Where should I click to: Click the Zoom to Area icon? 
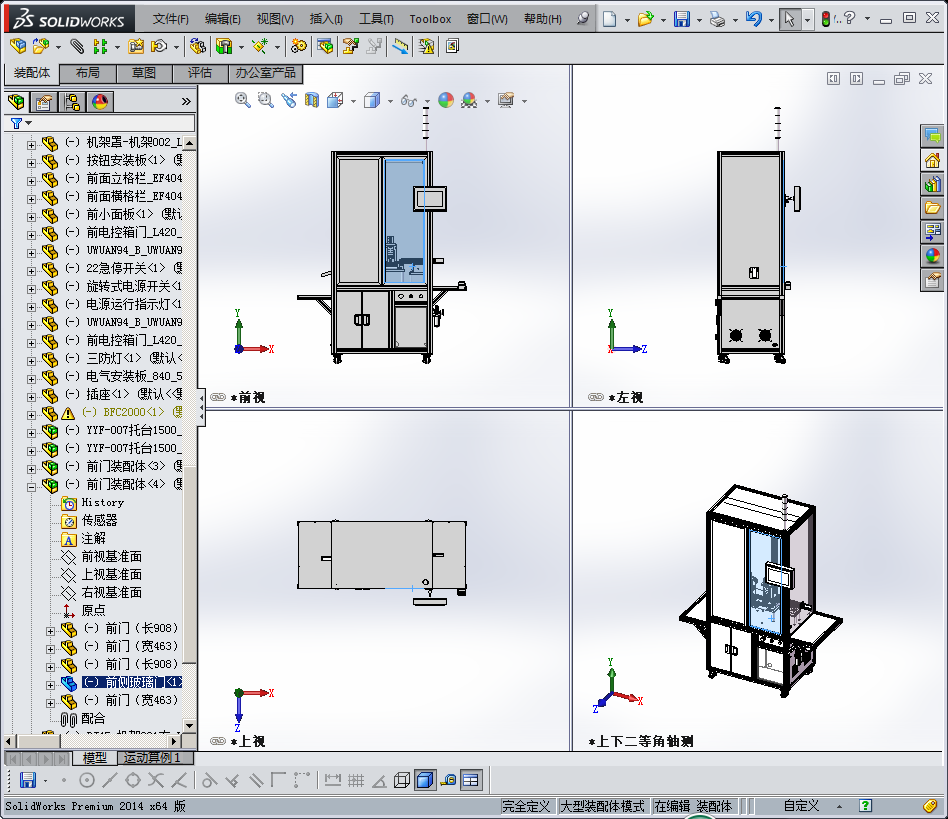[x=264, y=100]
